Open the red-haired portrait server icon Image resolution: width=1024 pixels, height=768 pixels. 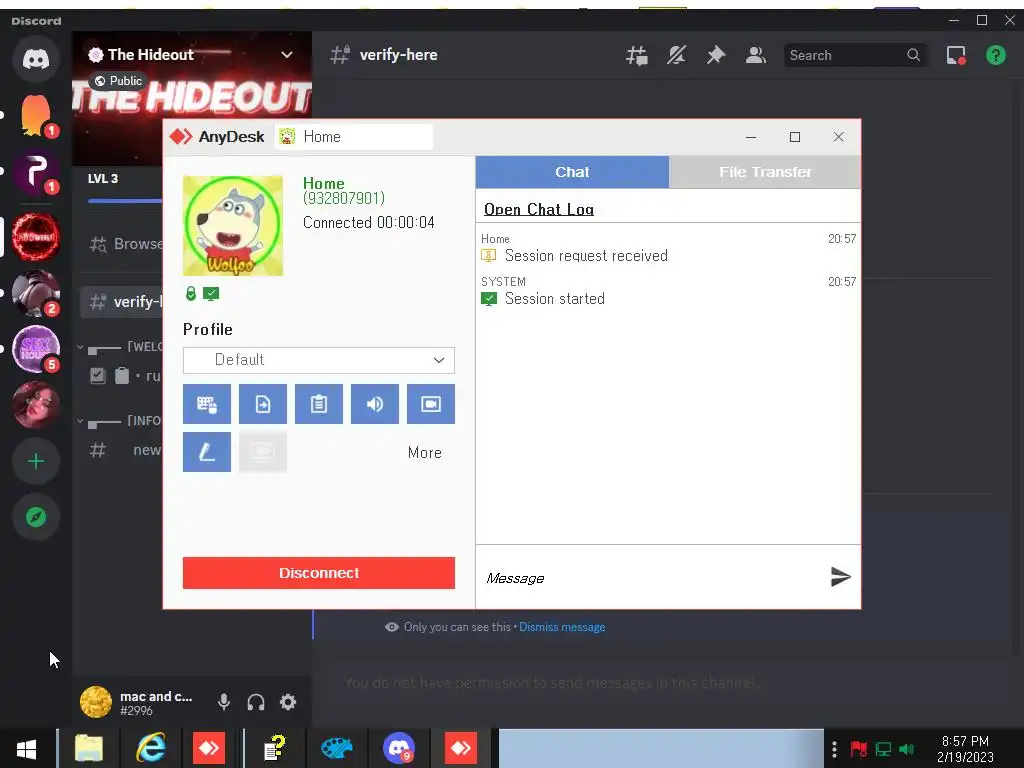point(36,405)
